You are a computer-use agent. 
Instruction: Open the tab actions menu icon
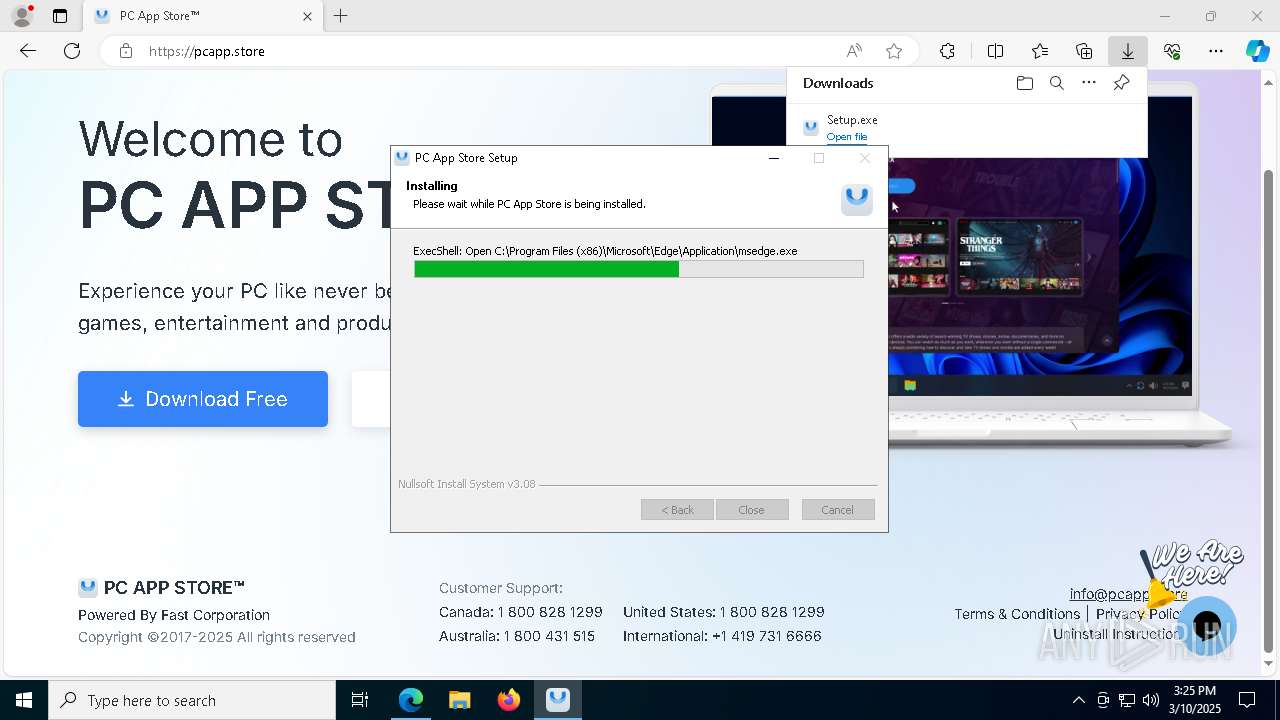60,16
